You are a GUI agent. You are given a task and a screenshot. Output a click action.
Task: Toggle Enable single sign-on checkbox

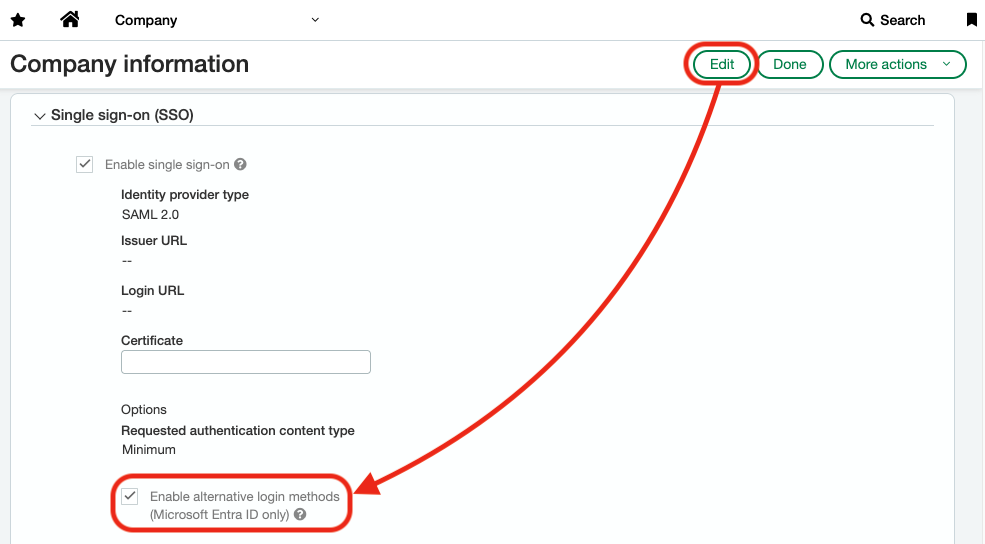click(x=85, y=165)
